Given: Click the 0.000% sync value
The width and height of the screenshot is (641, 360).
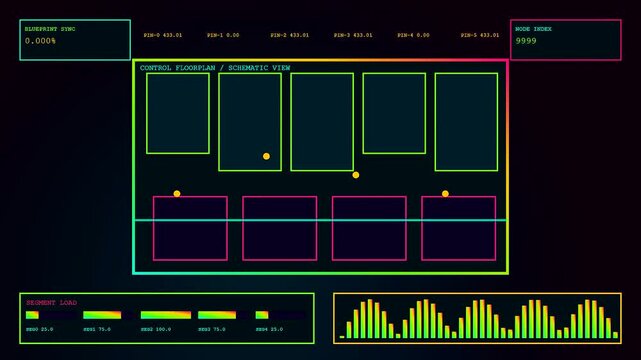Looking at the screenshot, I should pyautogui.click(x=40, y=41).
